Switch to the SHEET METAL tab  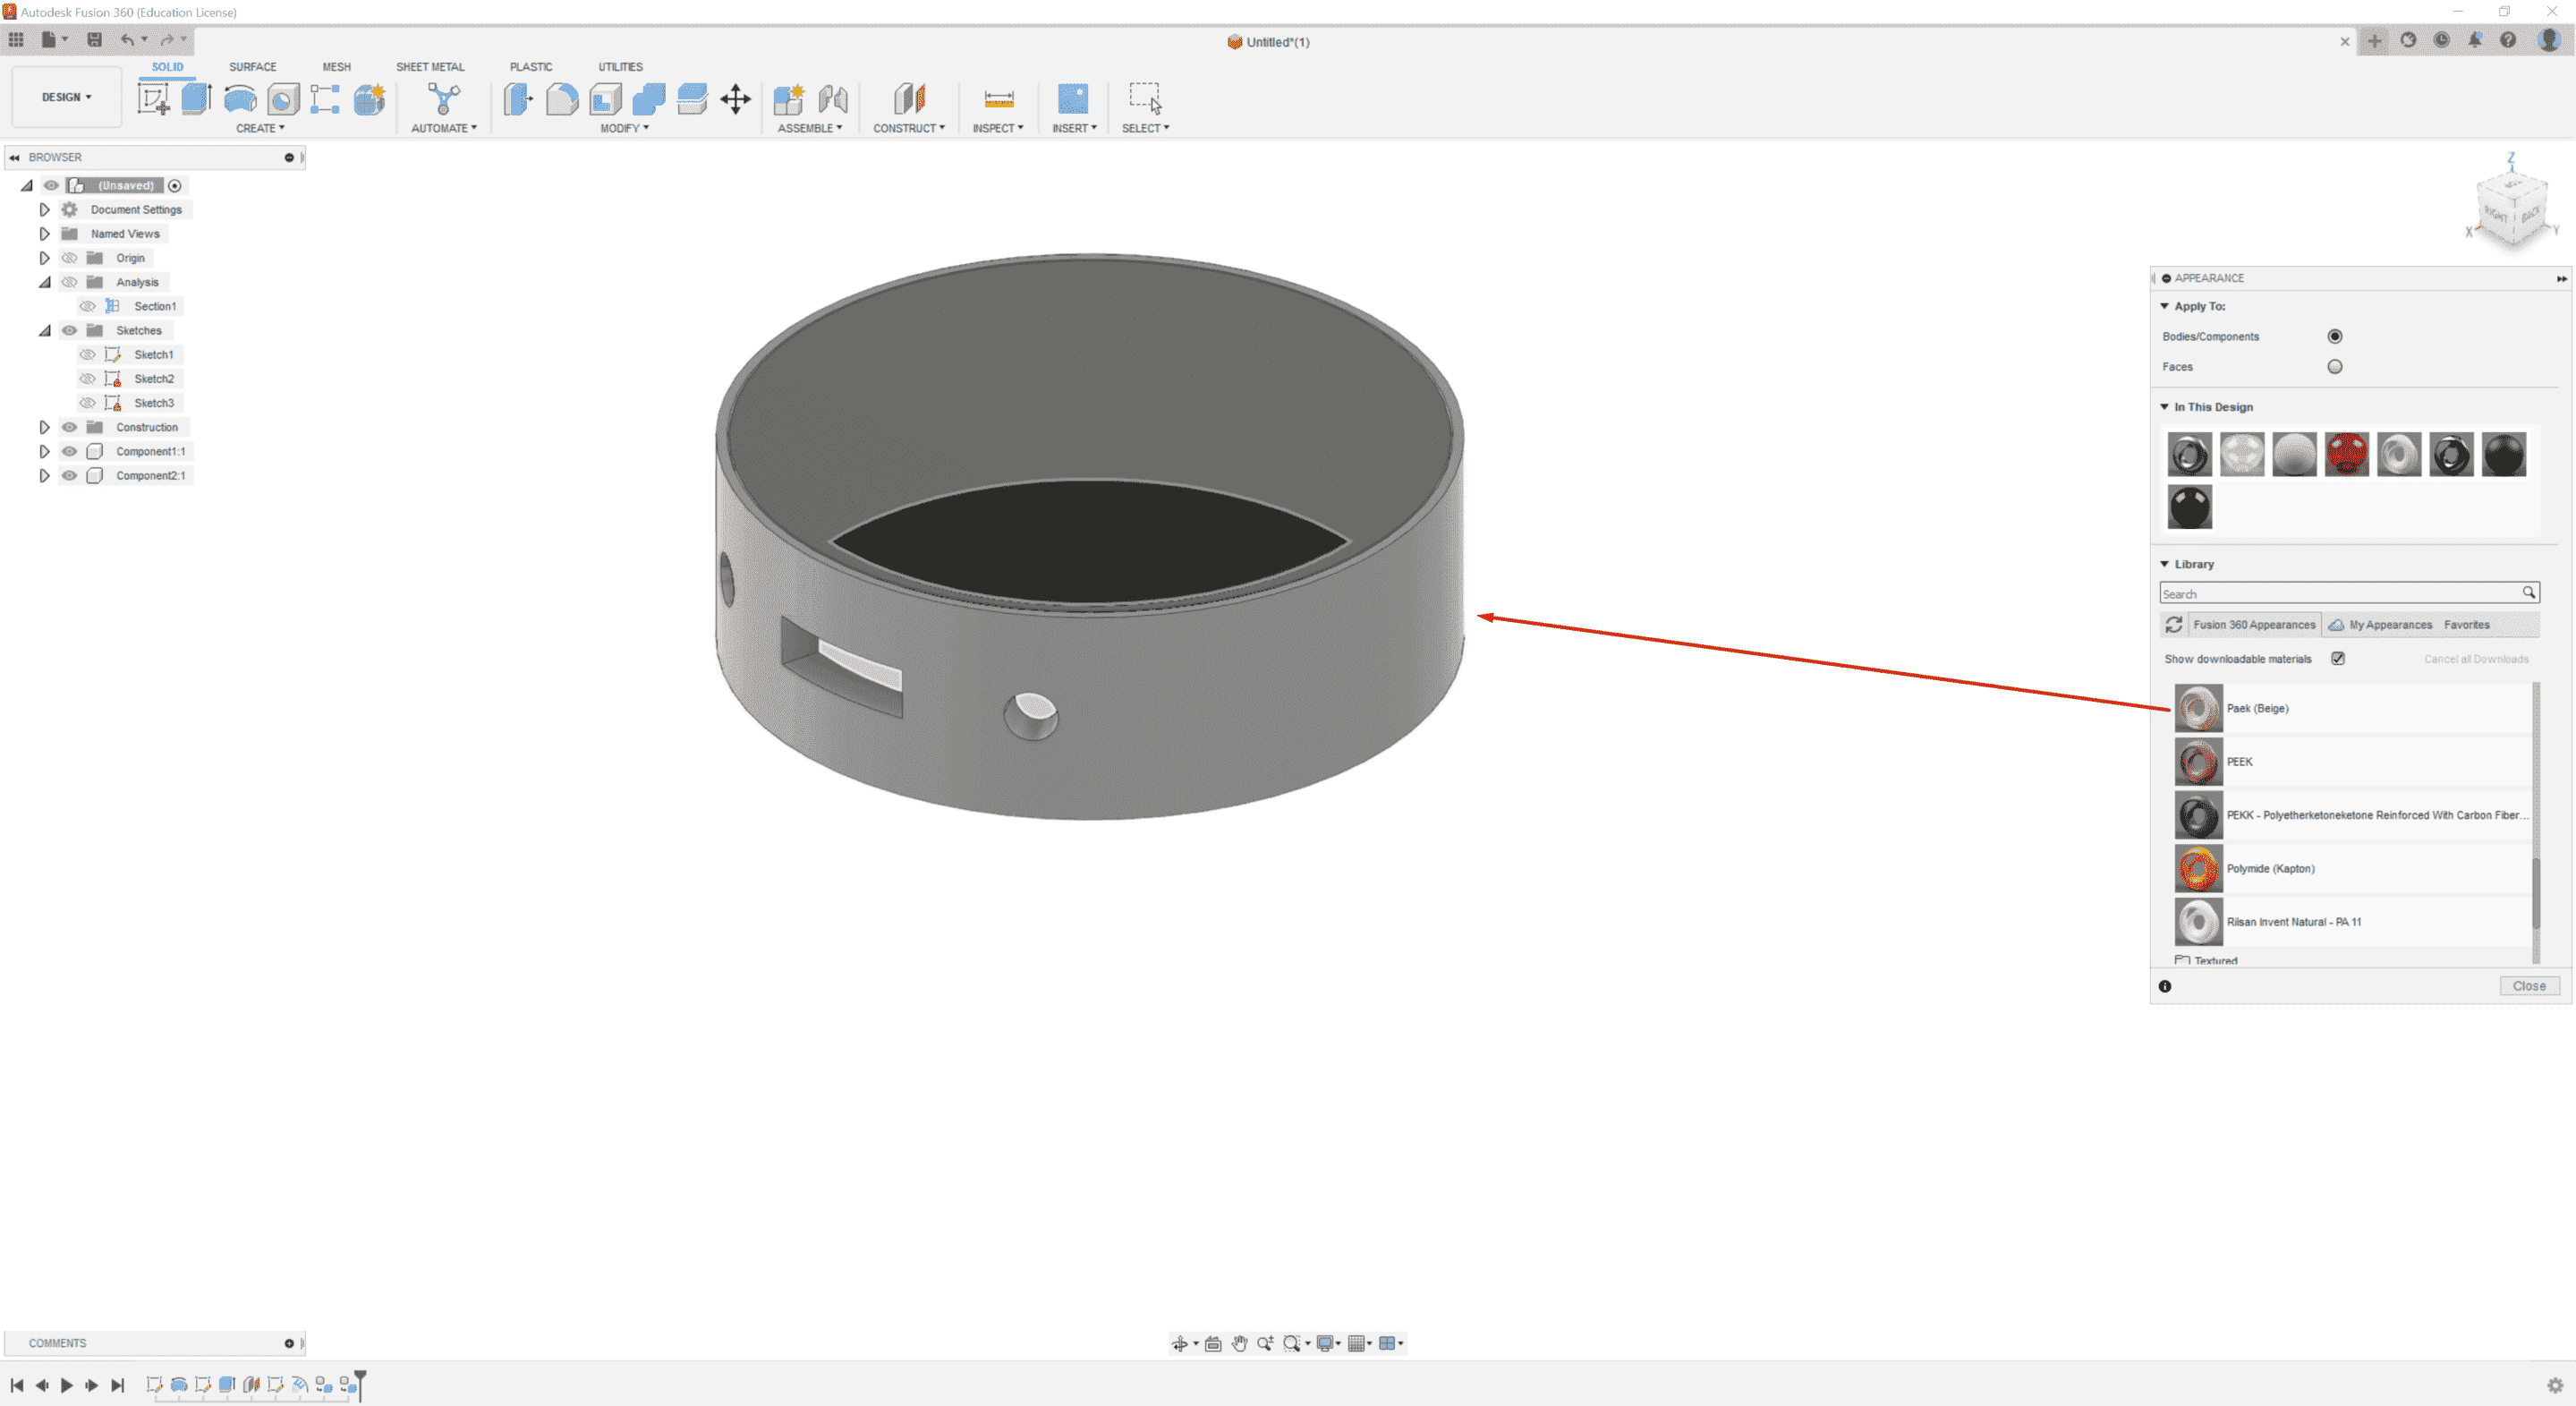(430, 67)
